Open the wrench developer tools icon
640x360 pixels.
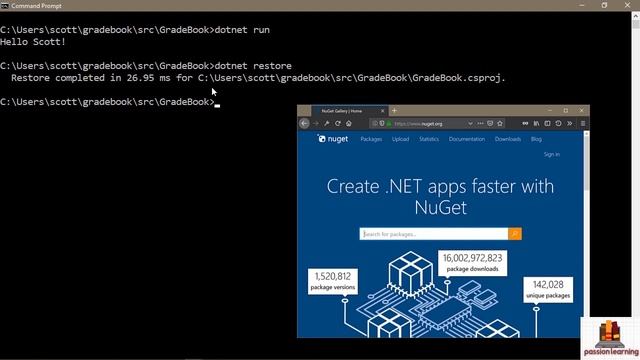[327, 123]
